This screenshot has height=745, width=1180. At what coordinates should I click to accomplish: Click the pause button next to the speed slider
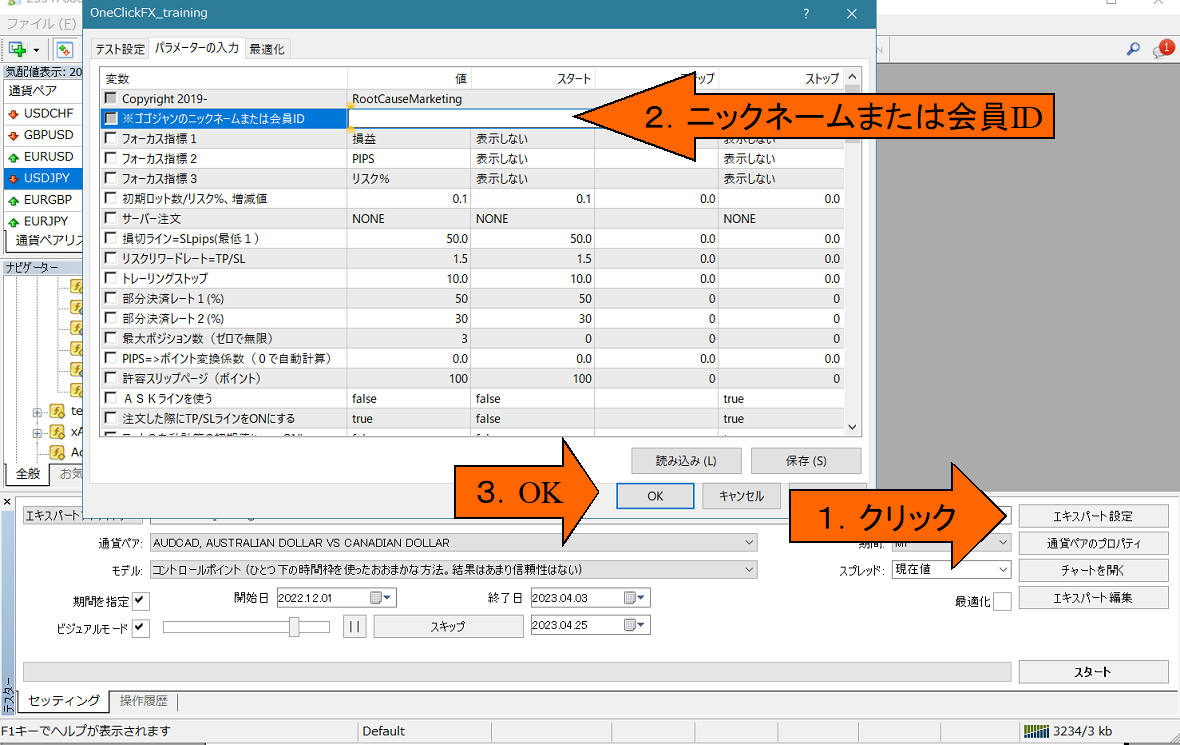click(x=355, y=626)
